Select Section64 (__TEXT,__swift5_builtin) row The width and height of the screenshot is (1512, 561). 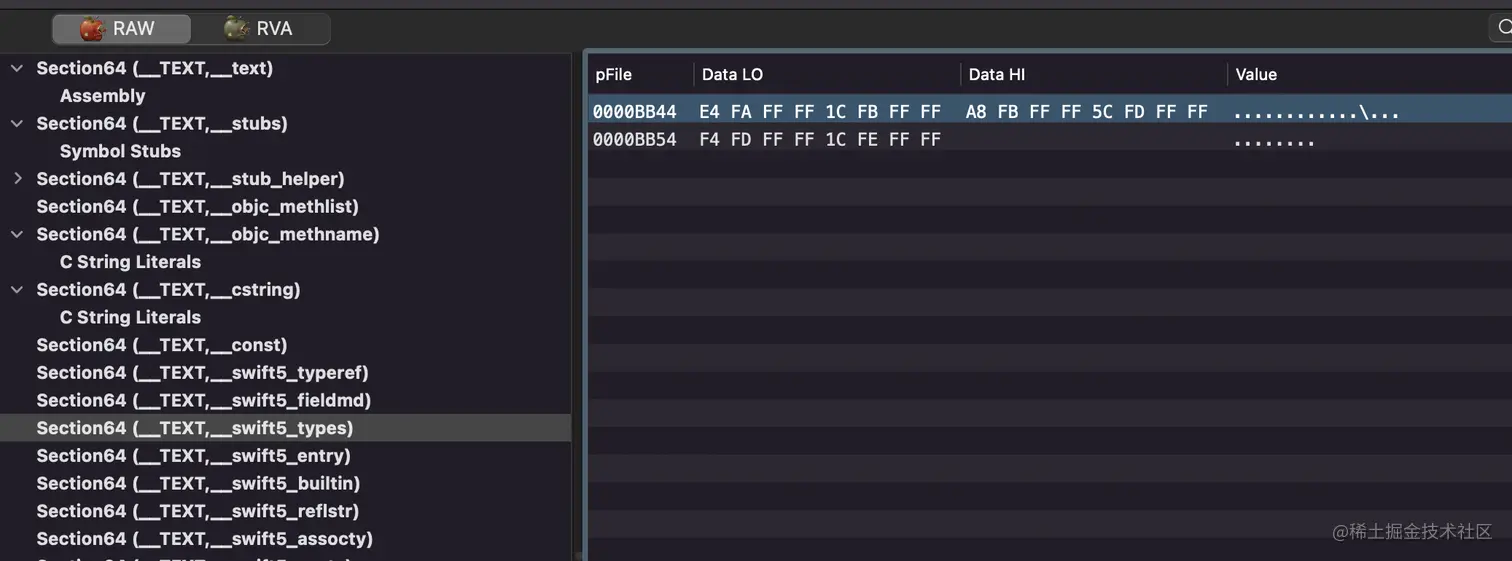point(285,483)
